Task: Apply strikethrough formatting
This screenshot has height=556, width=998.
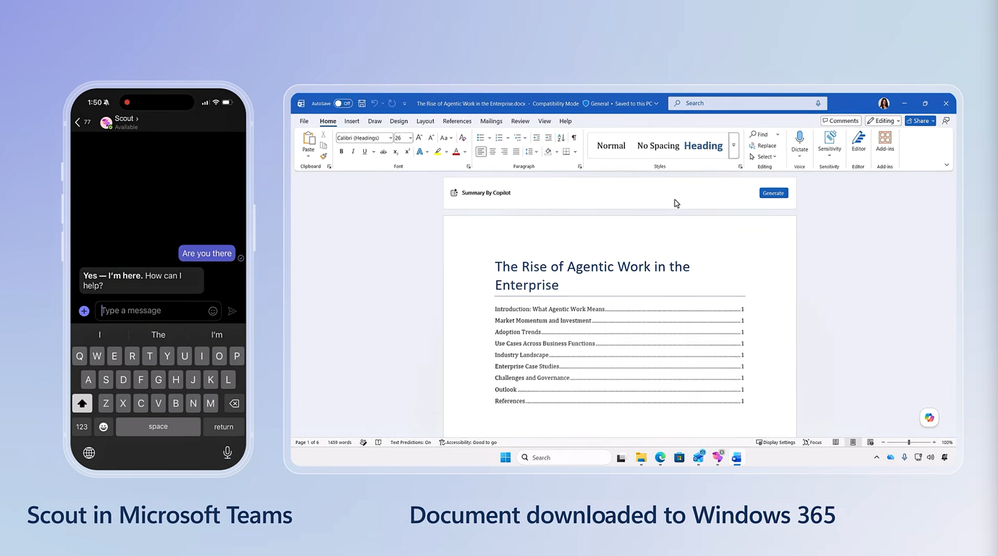Action: click(383, 151)
